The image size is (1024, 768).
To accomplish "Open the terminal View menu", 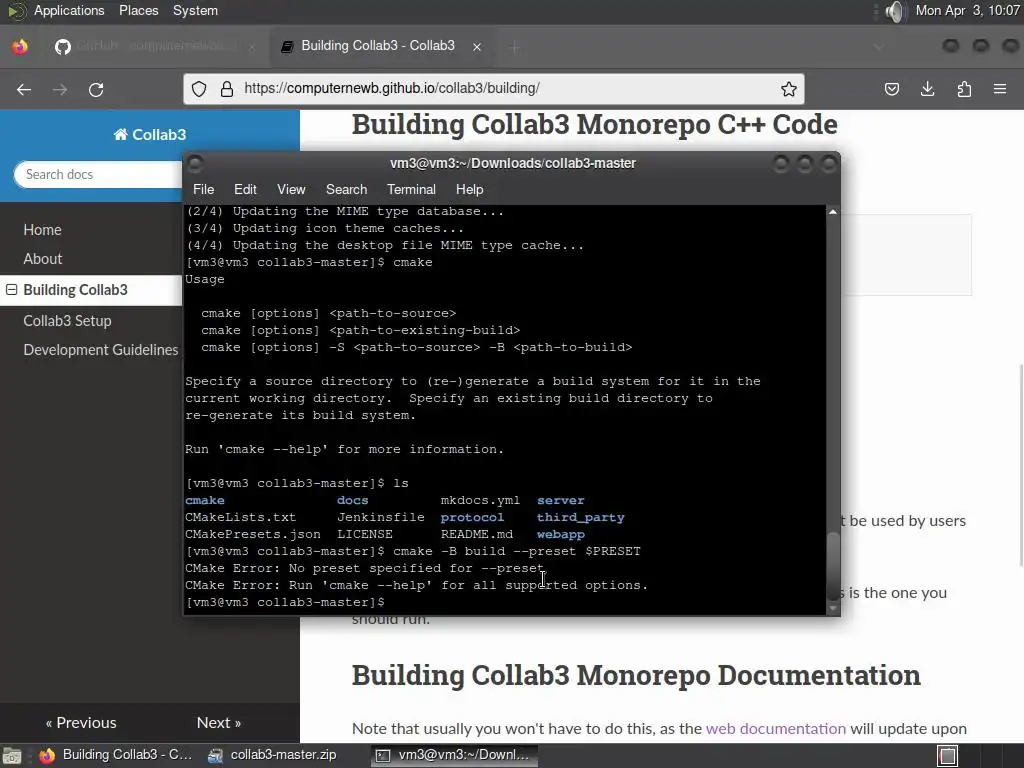I will click(x=291, y=189).
